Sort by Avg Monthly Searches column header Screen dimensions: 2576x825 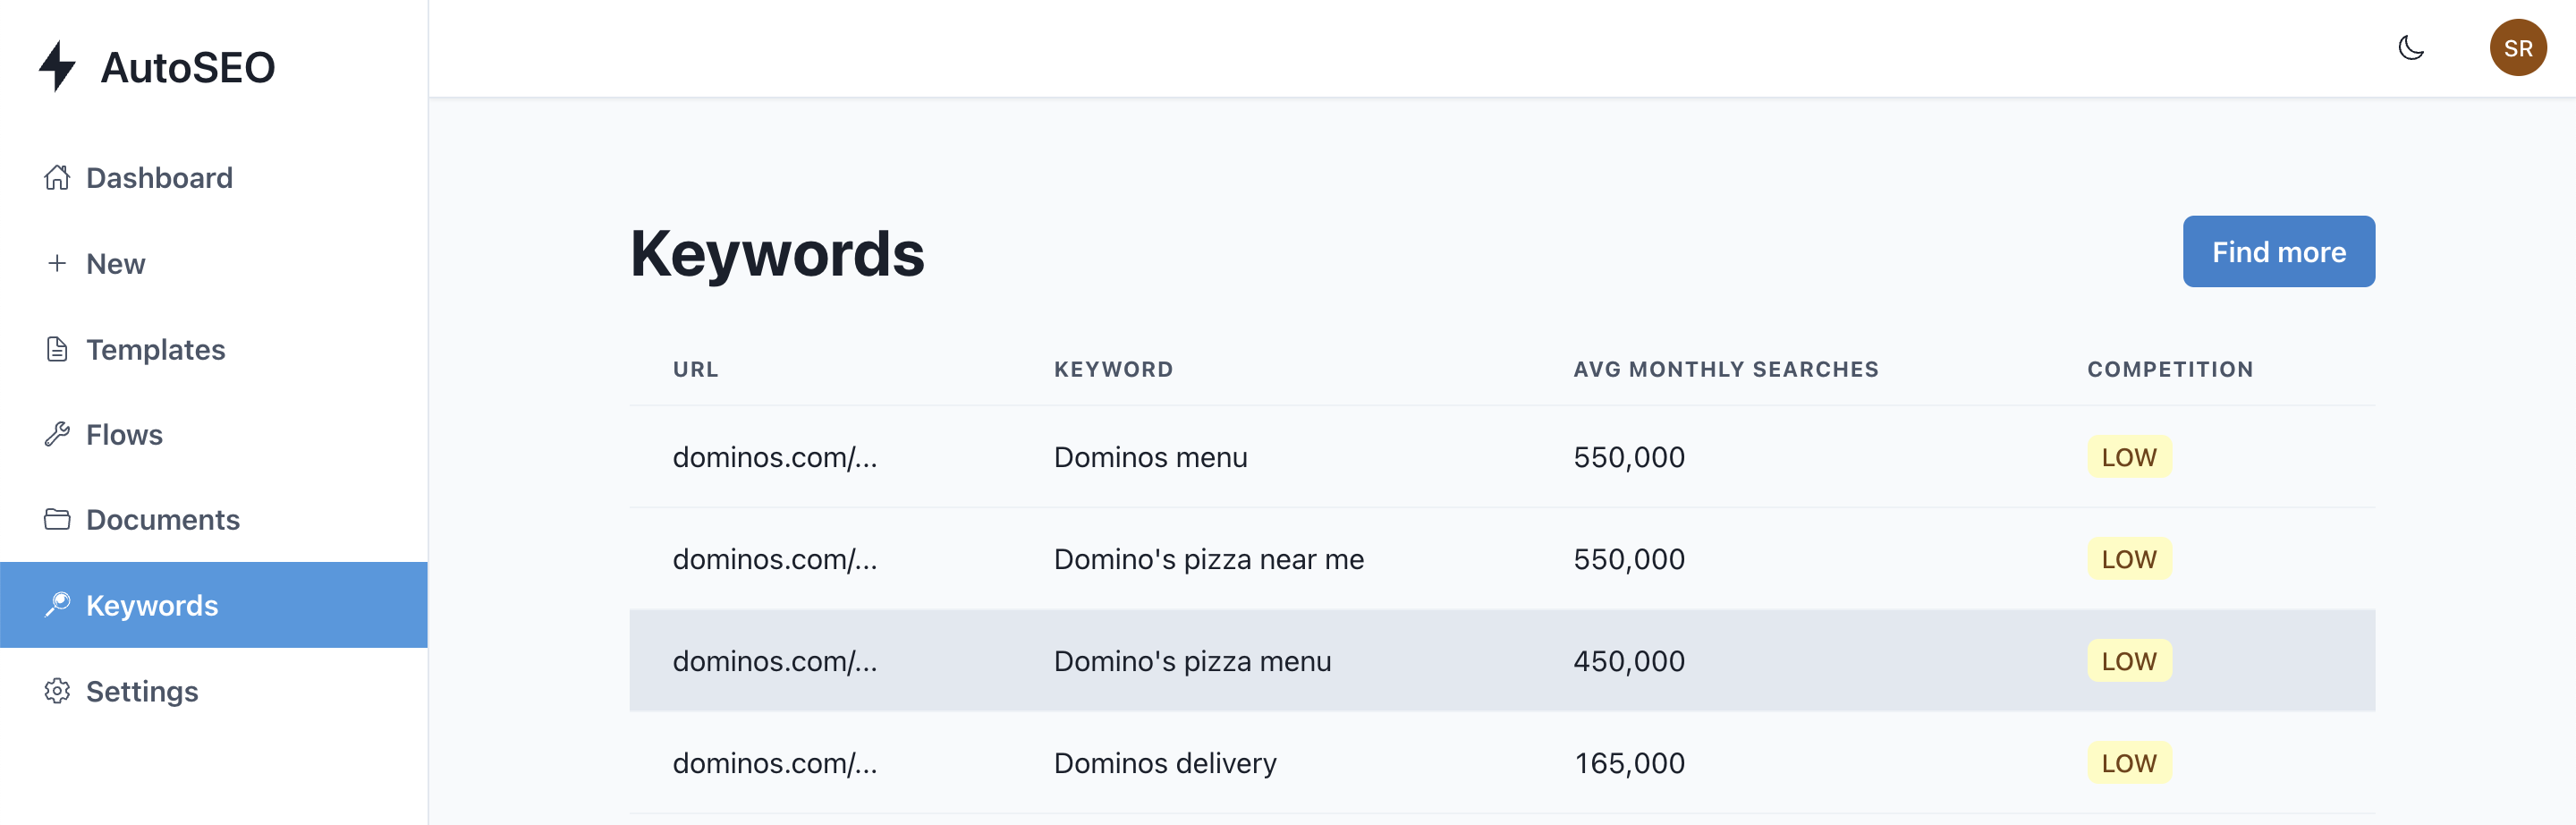pyautogui.click(x=1725, y=369)
